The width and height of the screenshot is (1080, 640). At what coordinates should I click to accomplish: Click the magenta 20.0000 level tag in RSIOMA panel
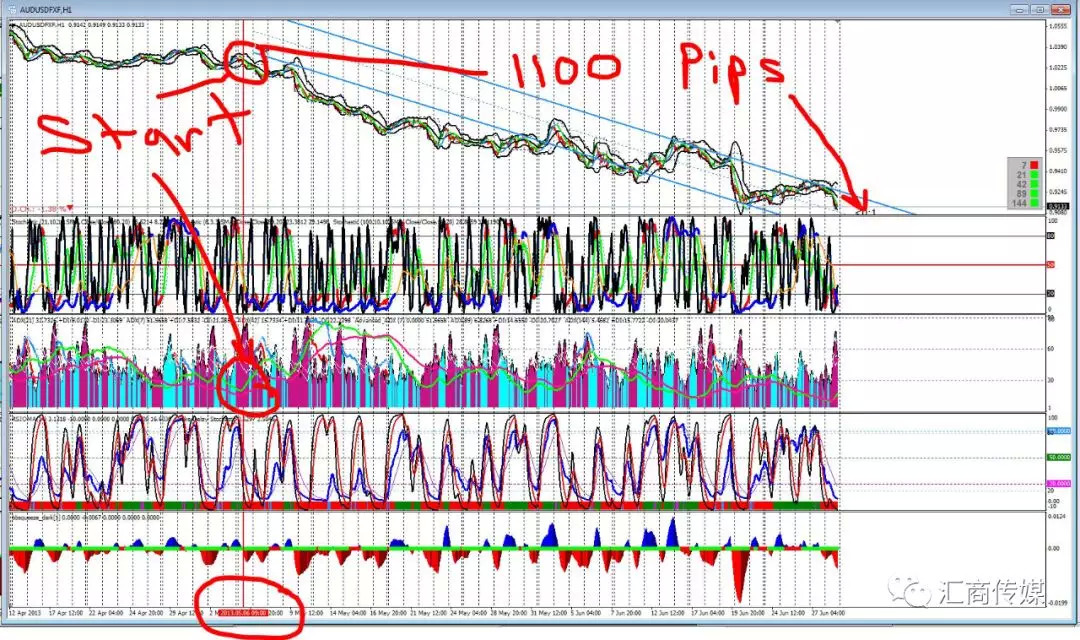click(x=1058, y=484)
